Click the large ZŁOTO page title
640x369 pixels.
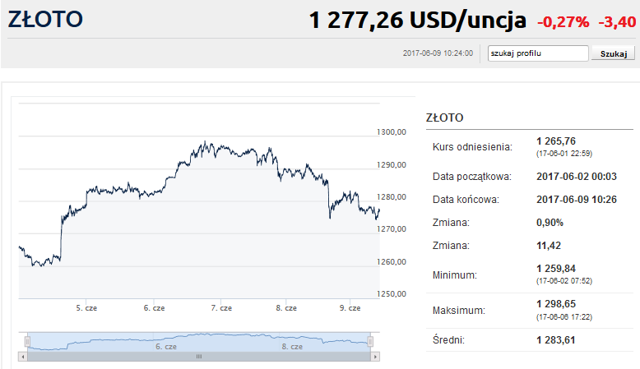click(45, 19)
